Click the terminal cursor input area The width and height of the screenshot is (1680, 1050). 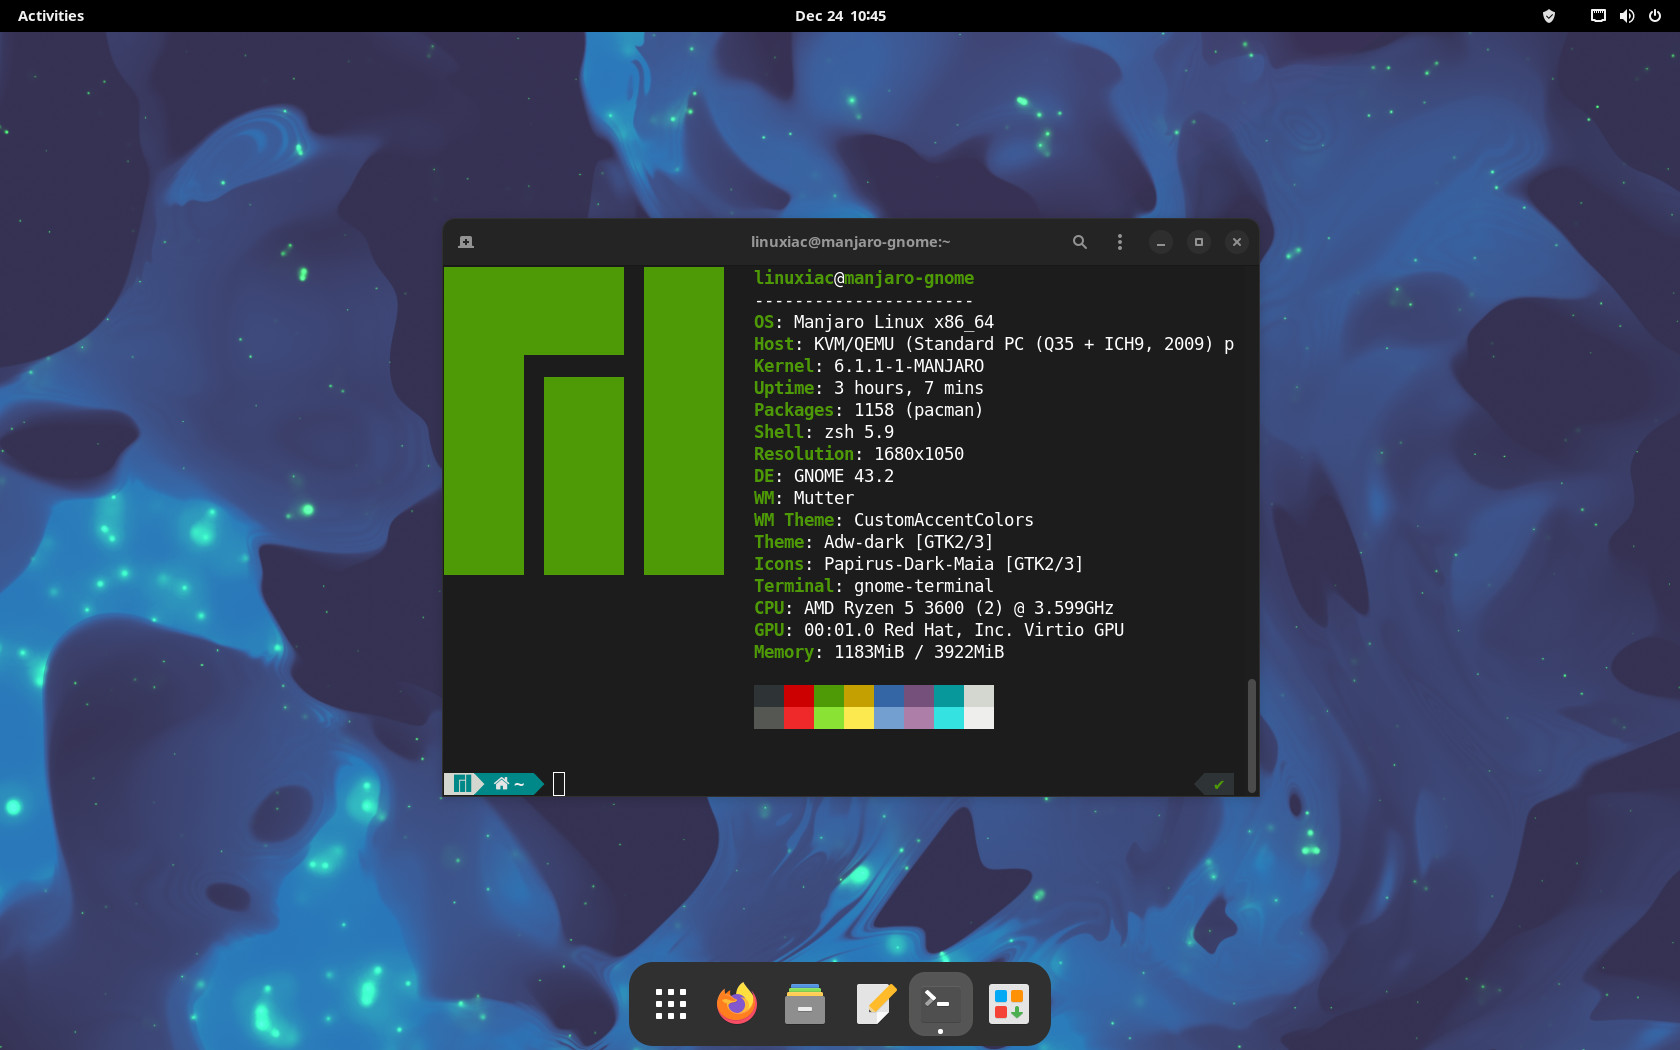559,784
